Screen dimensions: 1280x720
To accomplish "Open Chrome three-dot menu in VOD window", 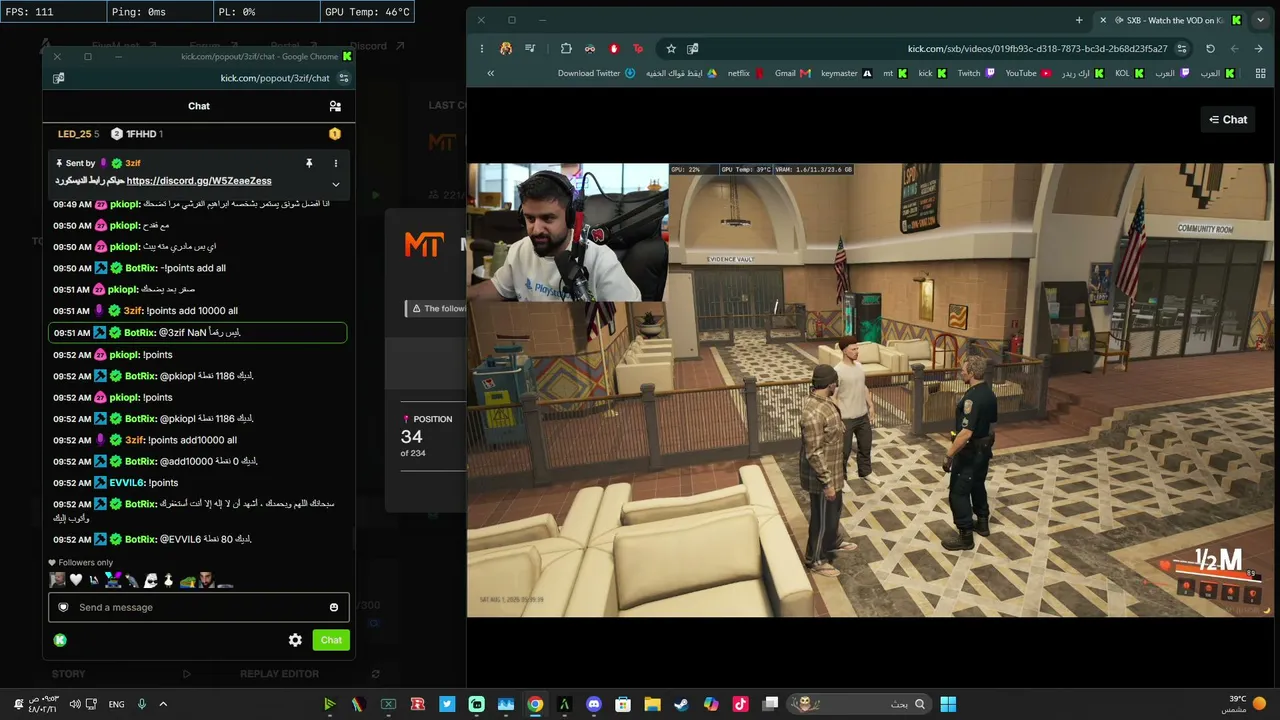I will [481, 48].
